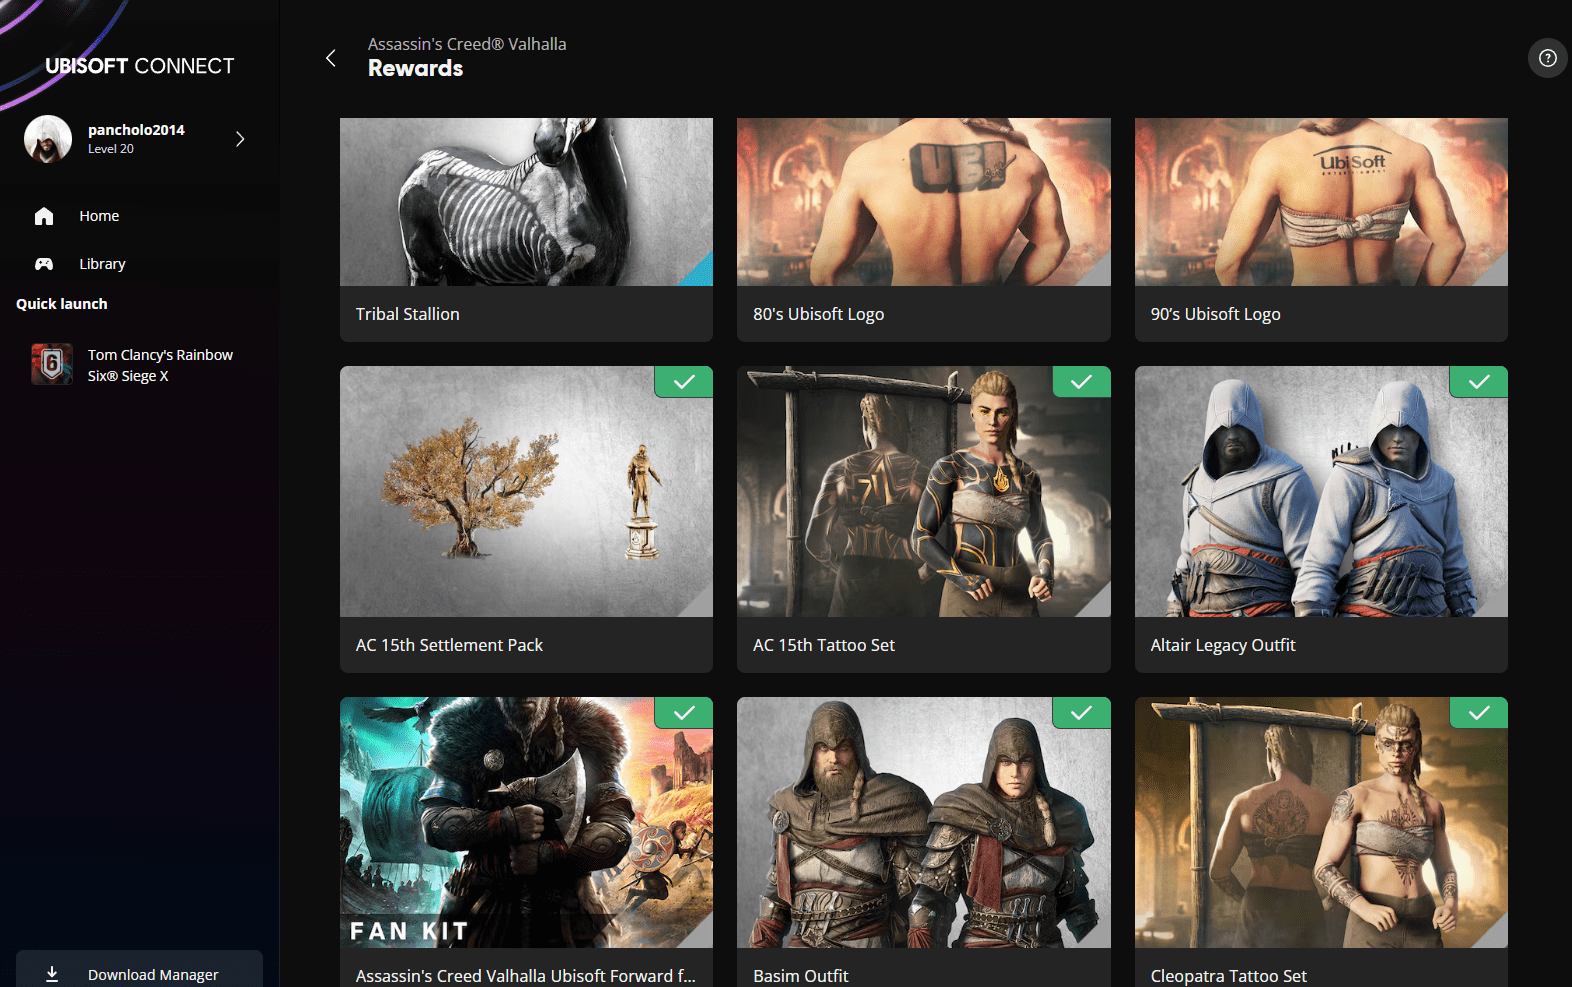
Task: Click the back arrow beside Rewards
Action: 331,58
